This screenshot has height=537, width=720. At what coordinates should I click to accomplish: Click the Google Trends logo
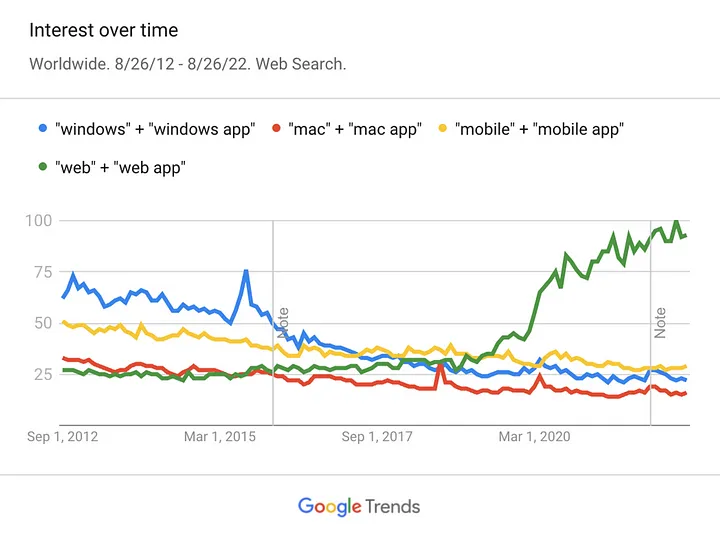pos(359,506)
